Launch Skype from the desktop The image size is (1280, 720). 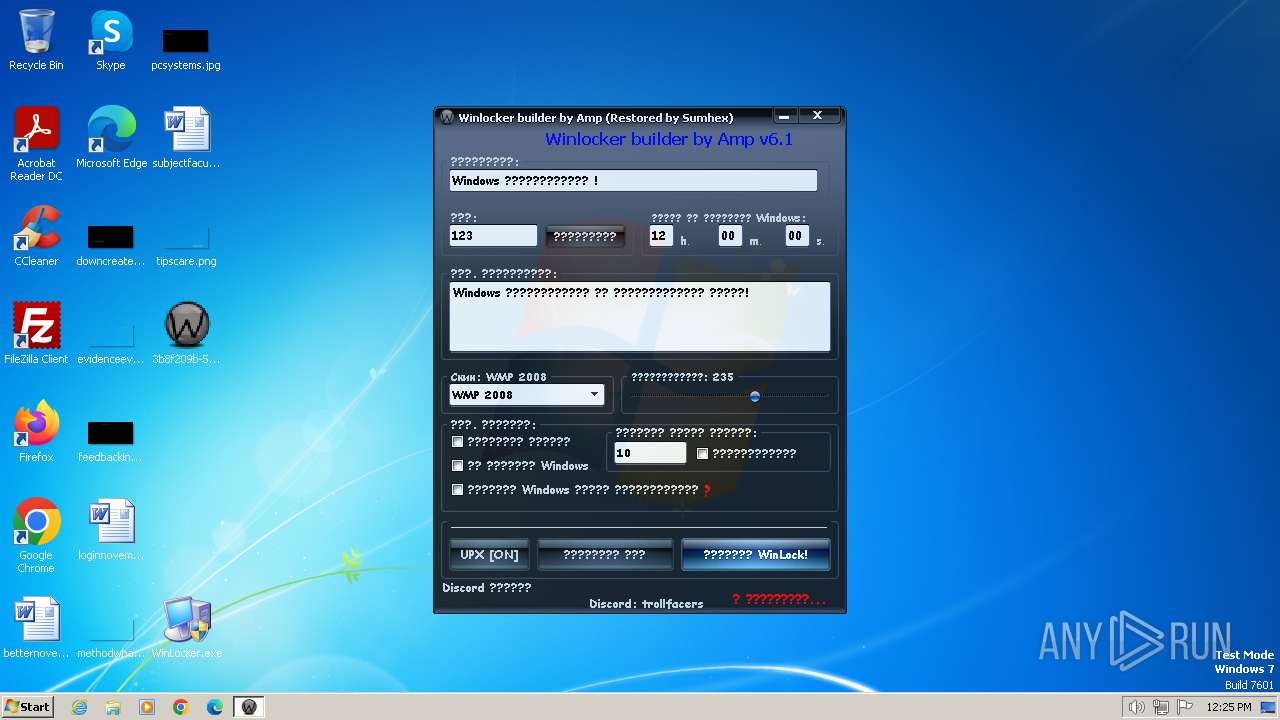(x=110, y=40)
